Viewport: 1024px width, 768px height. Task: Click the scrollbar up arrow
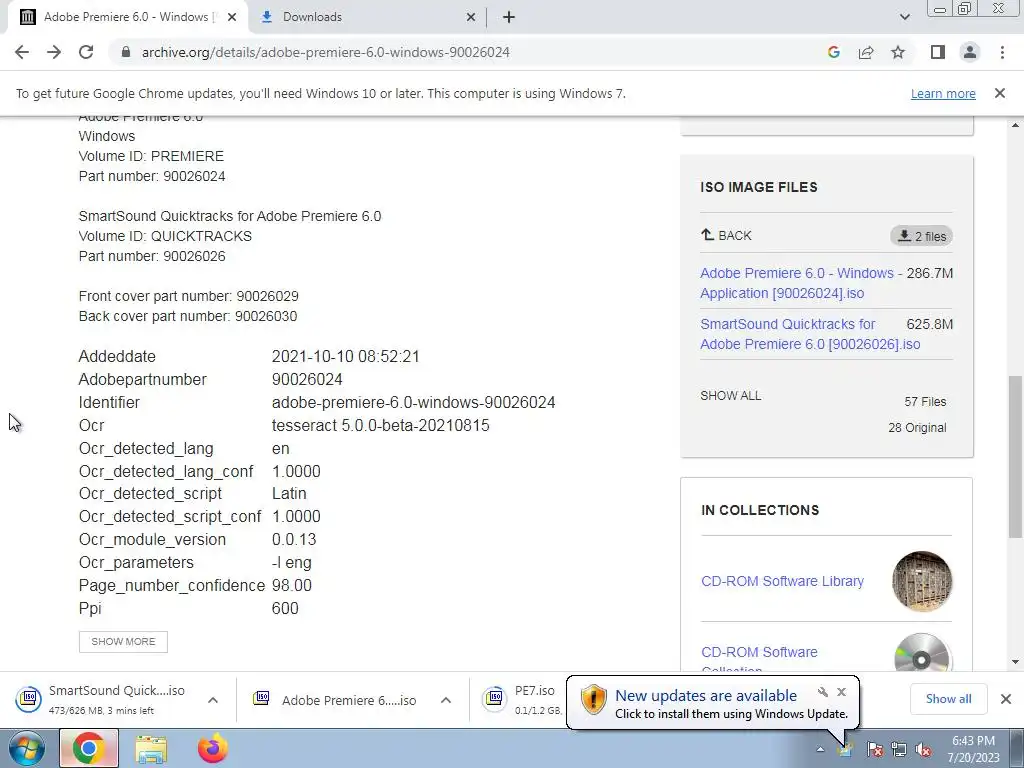pos(1016,125)
